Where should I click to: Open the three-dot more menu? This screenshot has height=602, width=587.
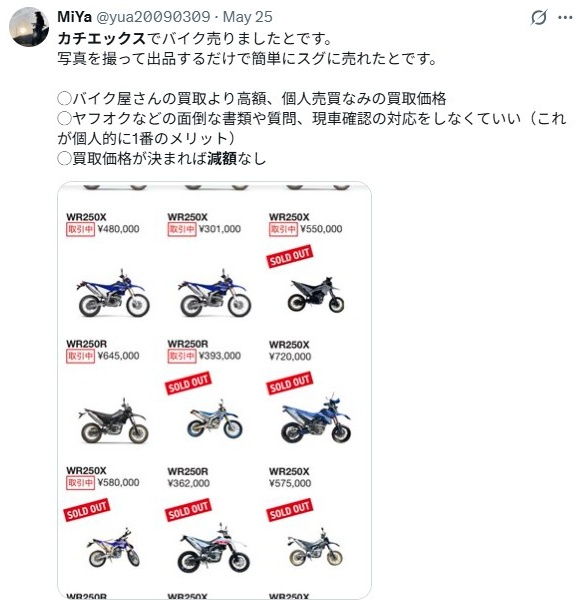(x=565, y=17)
